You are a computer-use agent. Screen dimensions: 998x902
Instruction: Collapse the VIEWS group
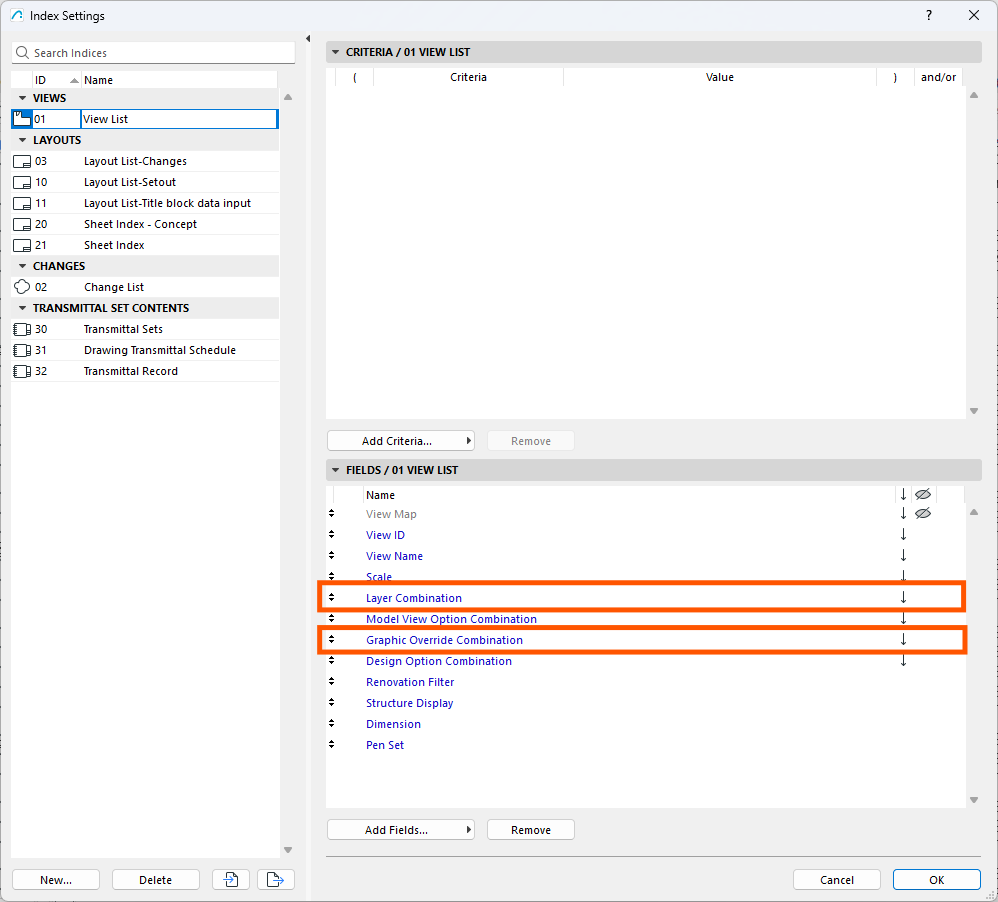coord(23,98)
